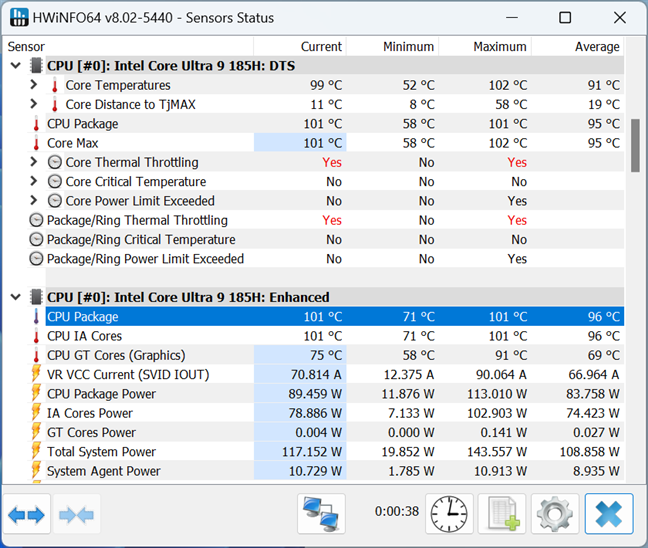Select the CPU Package row under DTS
The image size is (648, 548).
tap(335, 124)
